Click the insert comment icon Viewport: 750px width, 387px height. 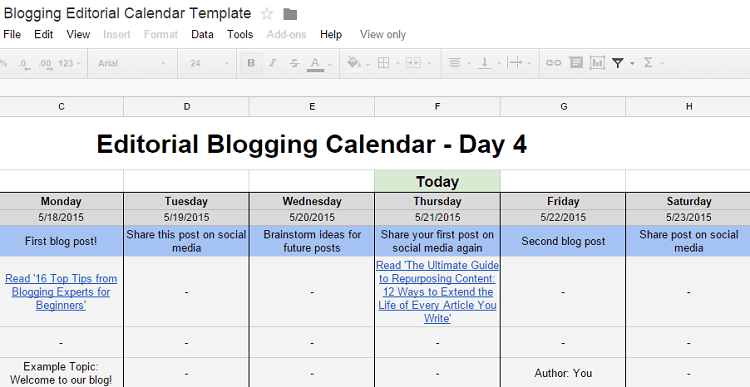[576, 63]
